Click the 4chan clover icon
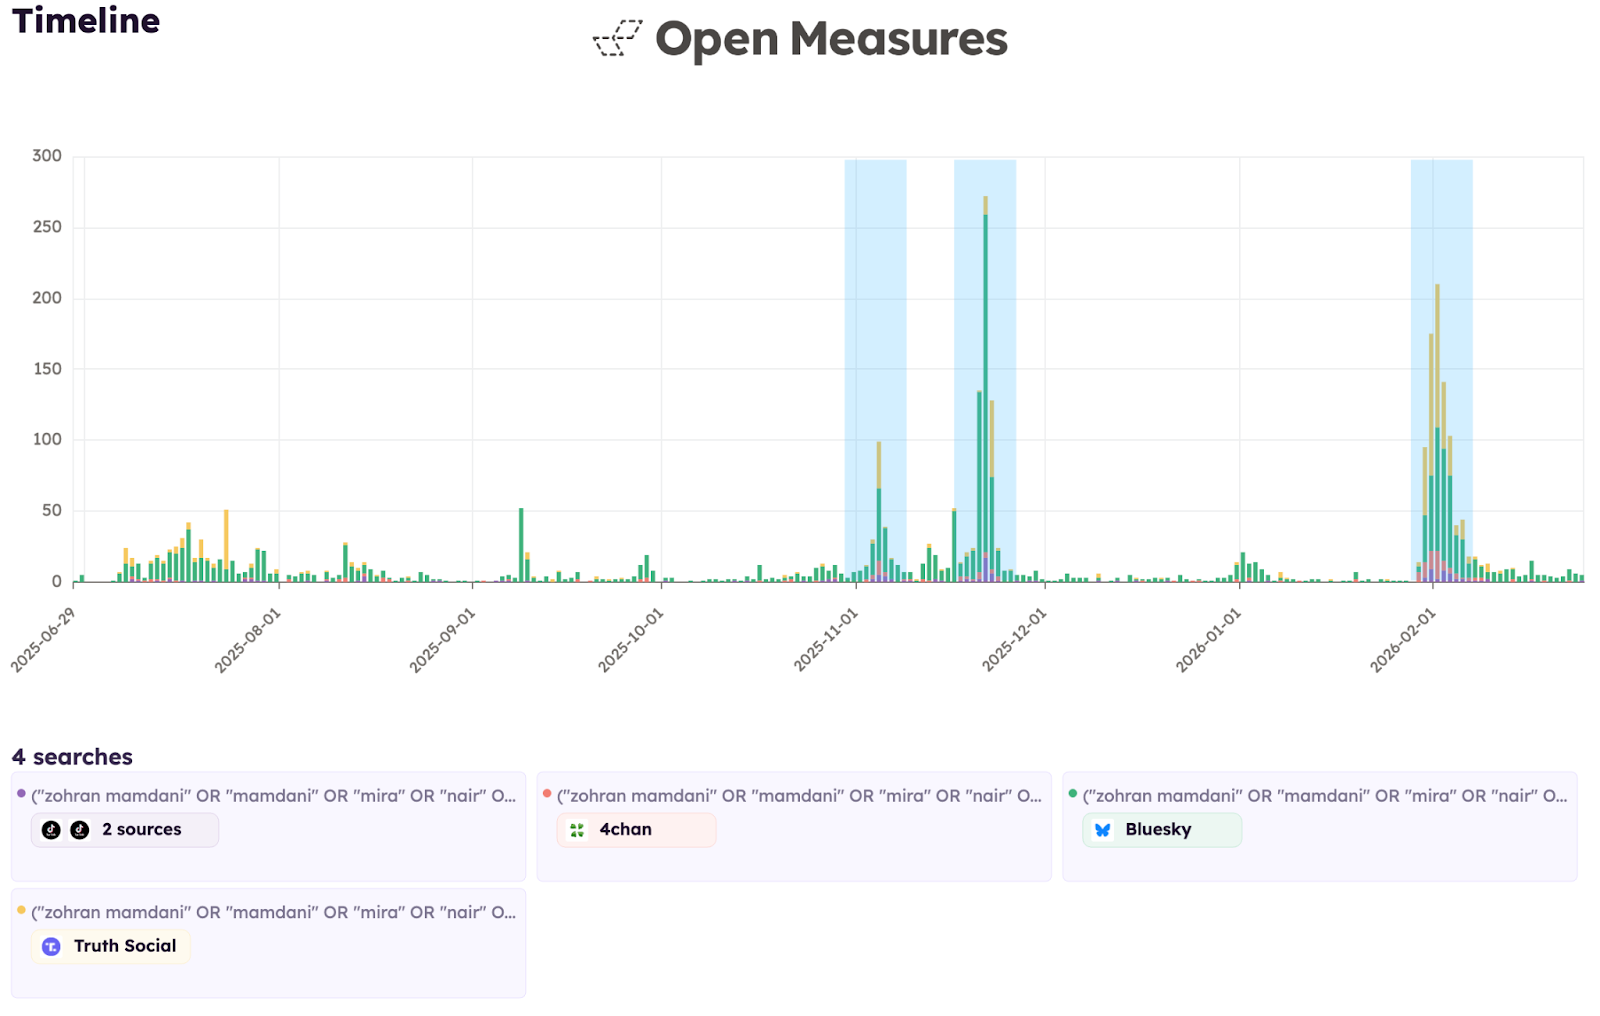 pos(578,829)
